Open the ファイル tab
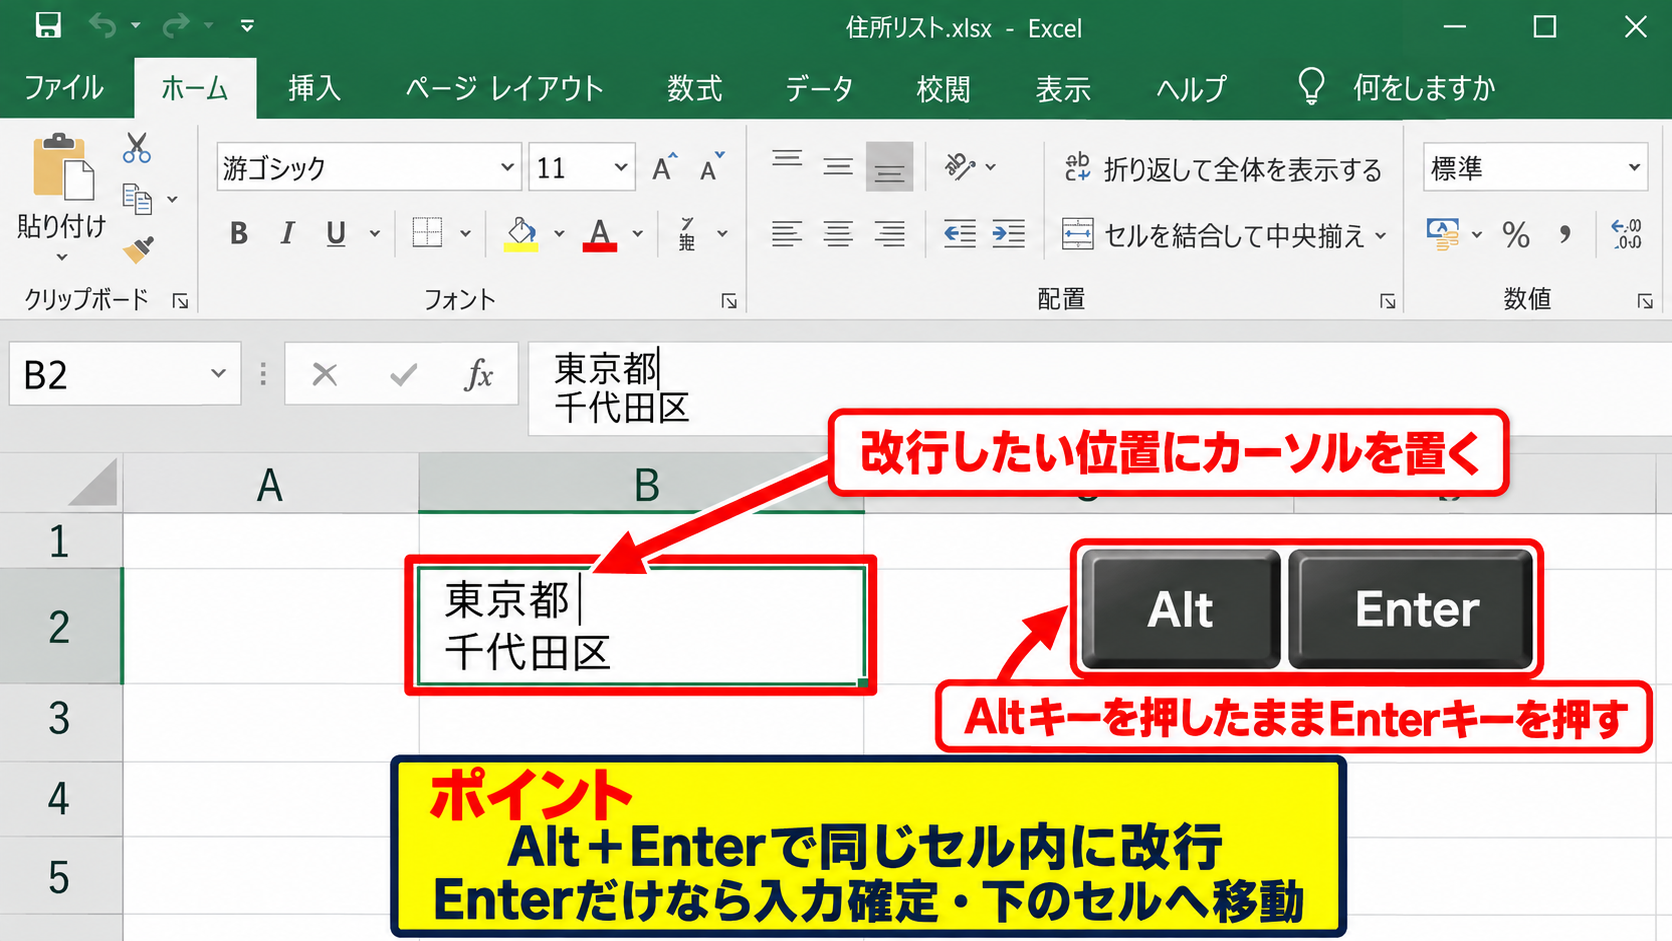 64,88
